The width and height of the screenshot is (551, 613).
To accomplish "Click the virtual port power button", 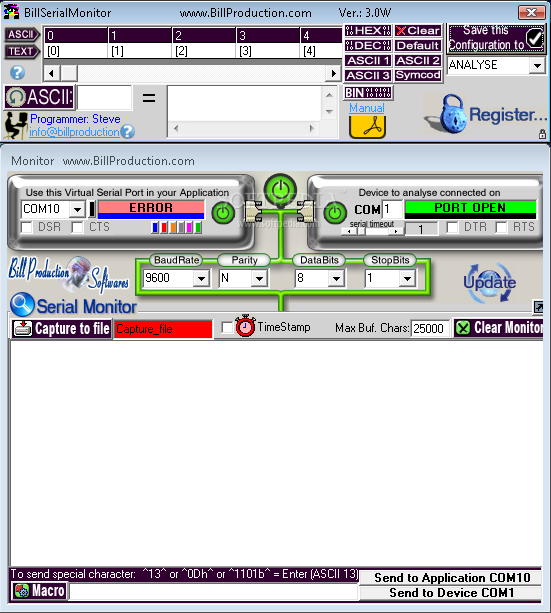I will (223, 213).
